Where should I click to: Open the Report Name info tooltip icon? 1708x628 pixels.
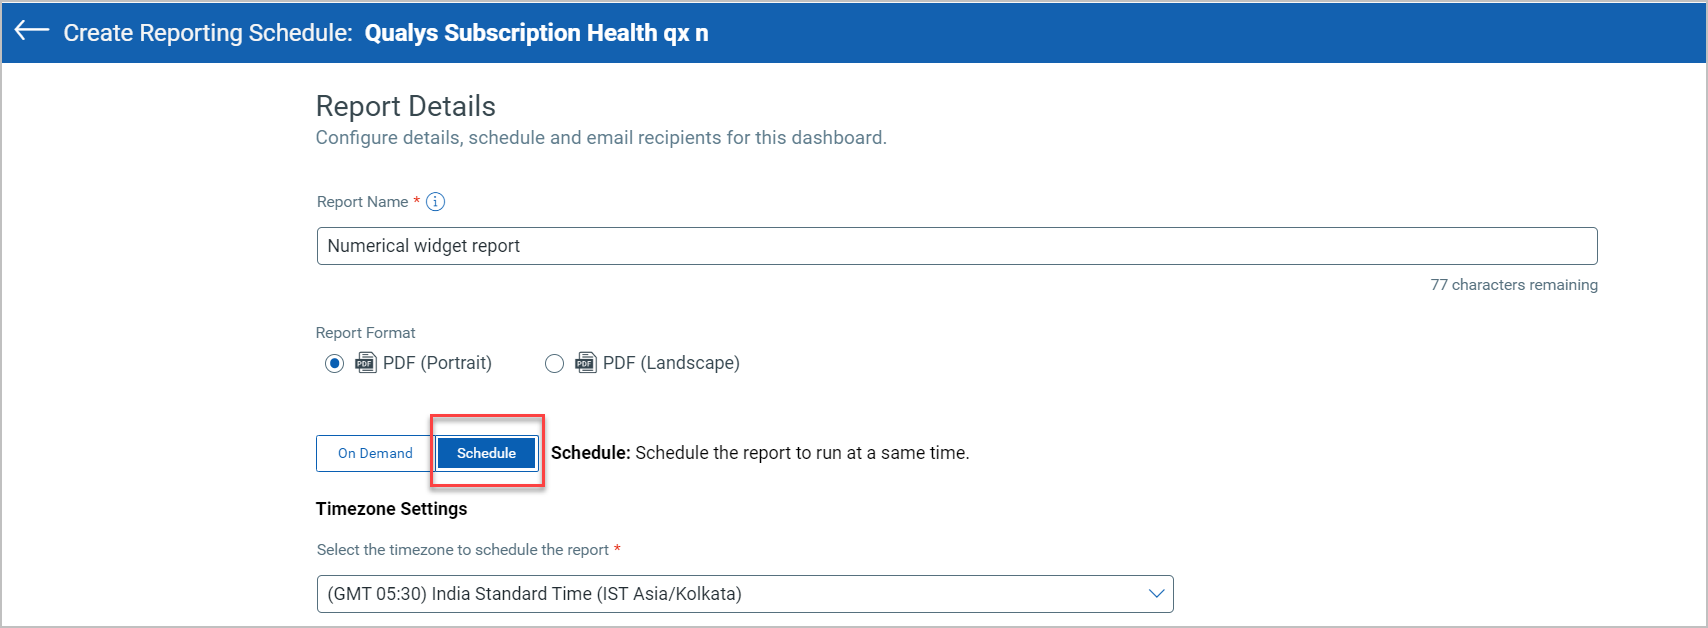[x=435, y=202]
